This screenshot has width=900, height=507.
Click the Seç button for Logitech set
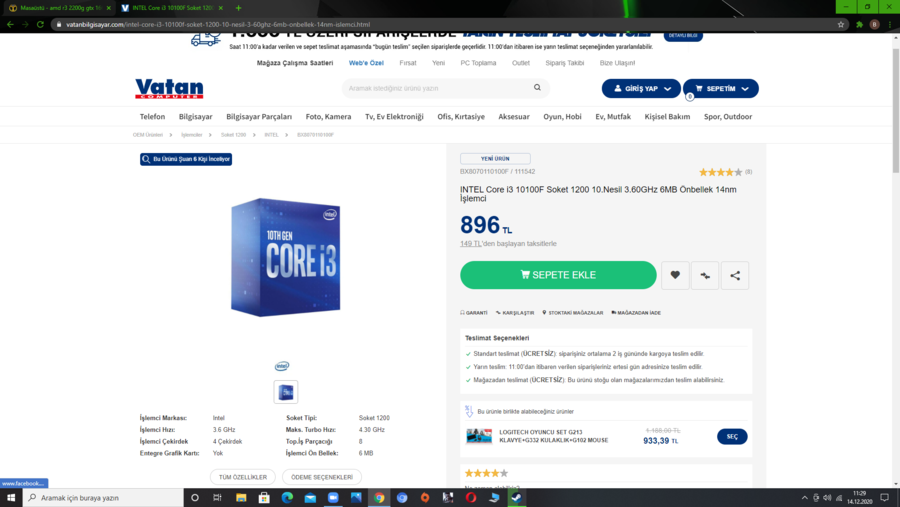tap(732, 436)
